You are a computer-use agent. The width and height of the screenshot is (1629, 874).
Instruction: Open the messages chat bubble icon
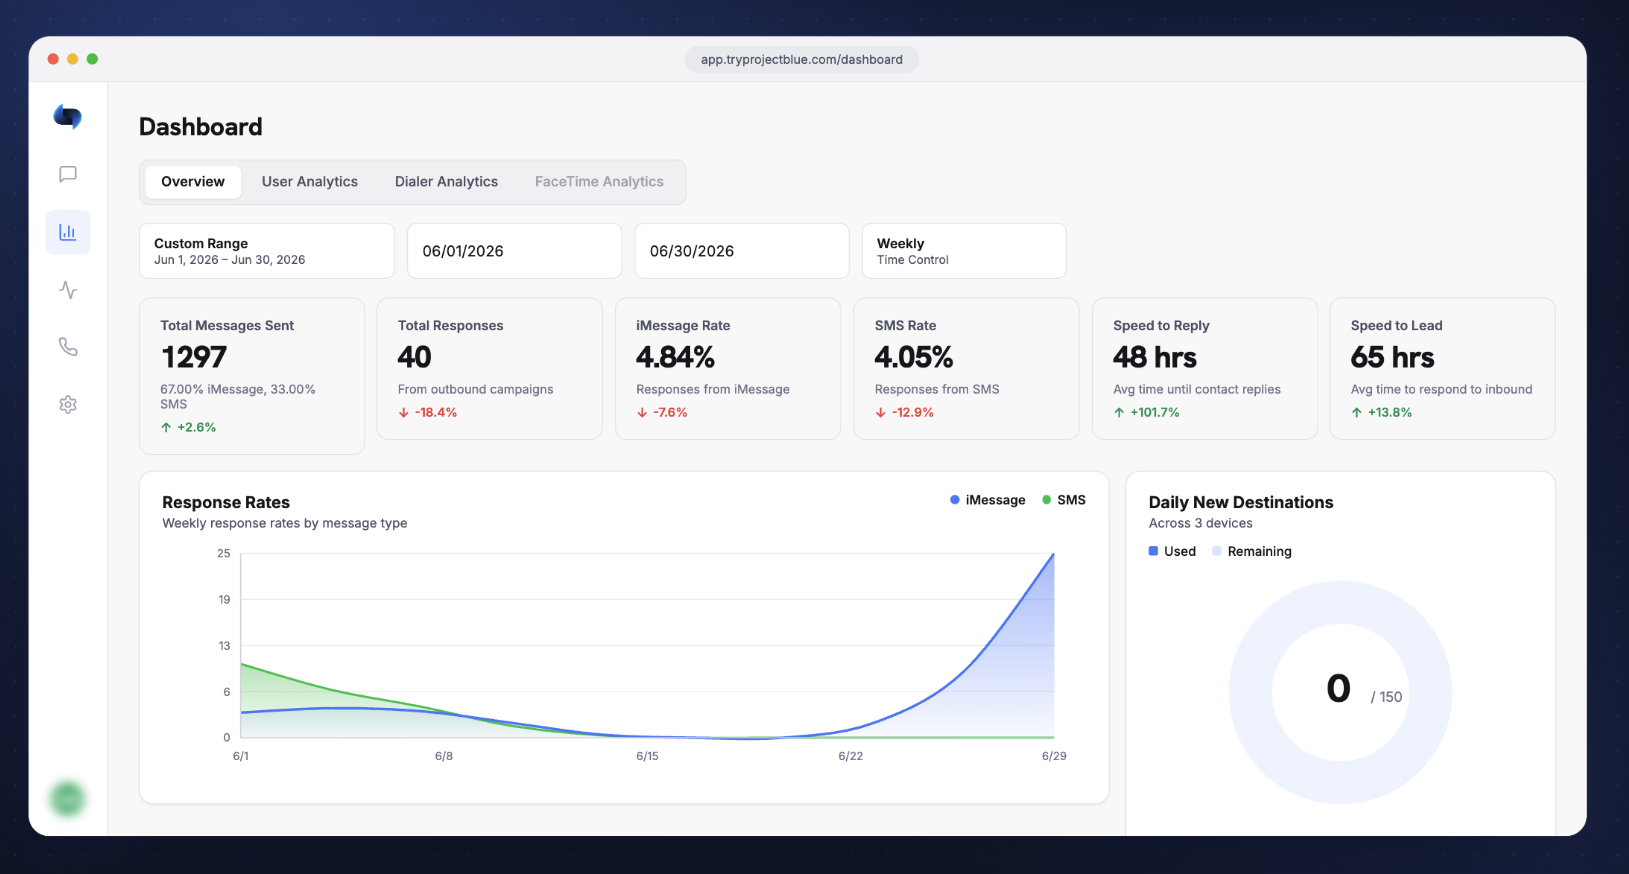tap(68, 175)
